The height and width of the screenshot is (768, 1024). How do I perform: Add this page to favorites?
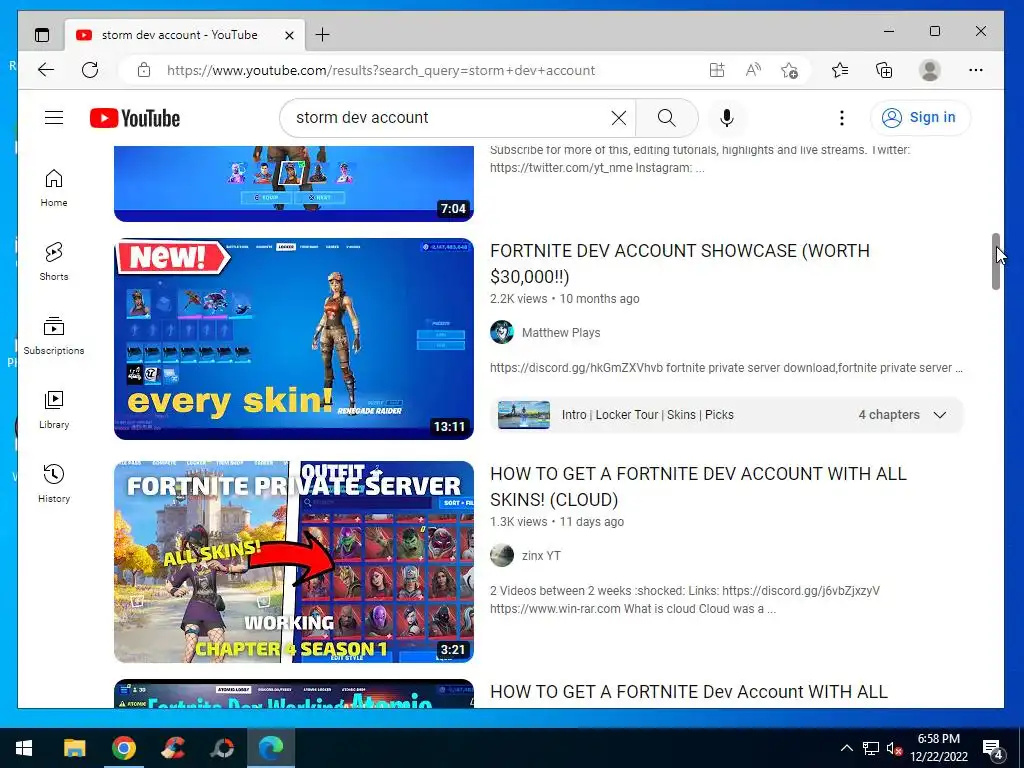[x=790, y=70]
